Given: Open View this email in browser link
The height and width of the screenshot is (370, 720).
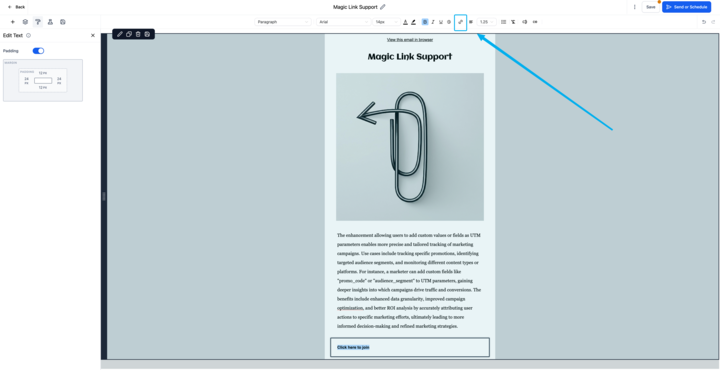Looking at the screenshot, I should pyautogui.click(x=410, y=39).
